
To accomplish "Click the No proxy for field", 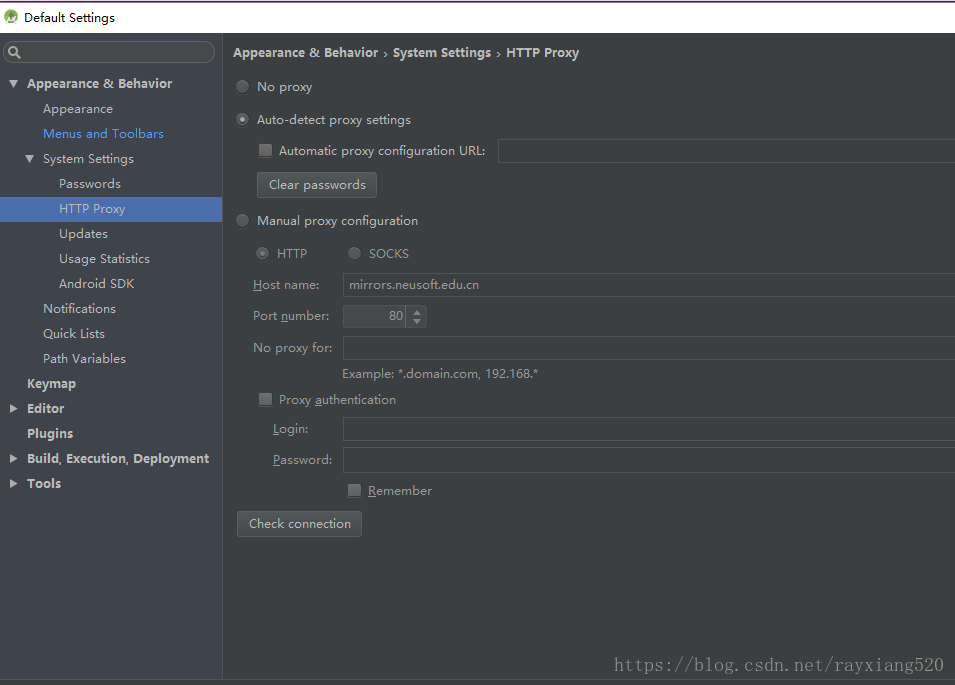I will 649,348.
